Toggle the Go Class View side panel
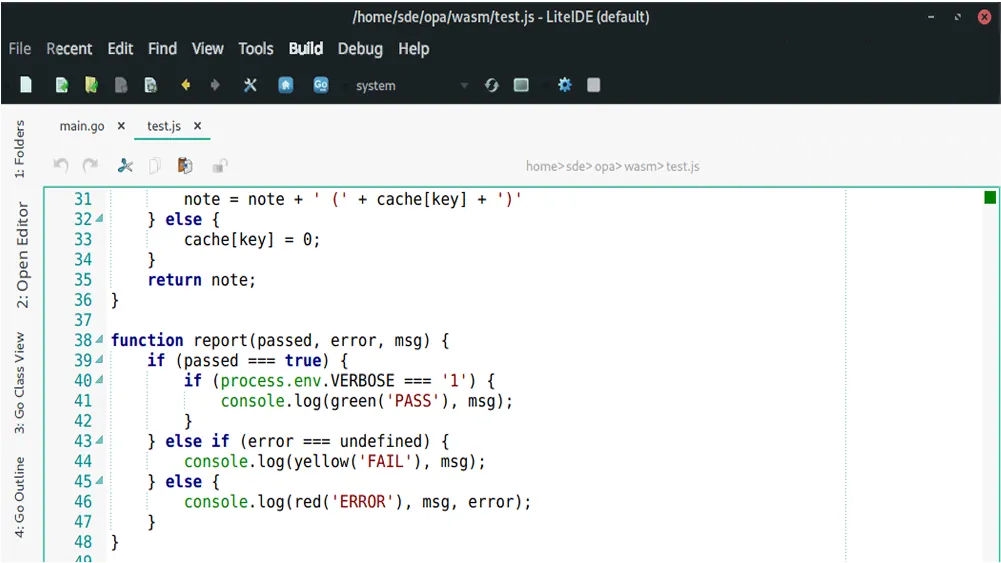Image resolution: width=1001 pixels, height=563 pixels. [x=20, y=383]
